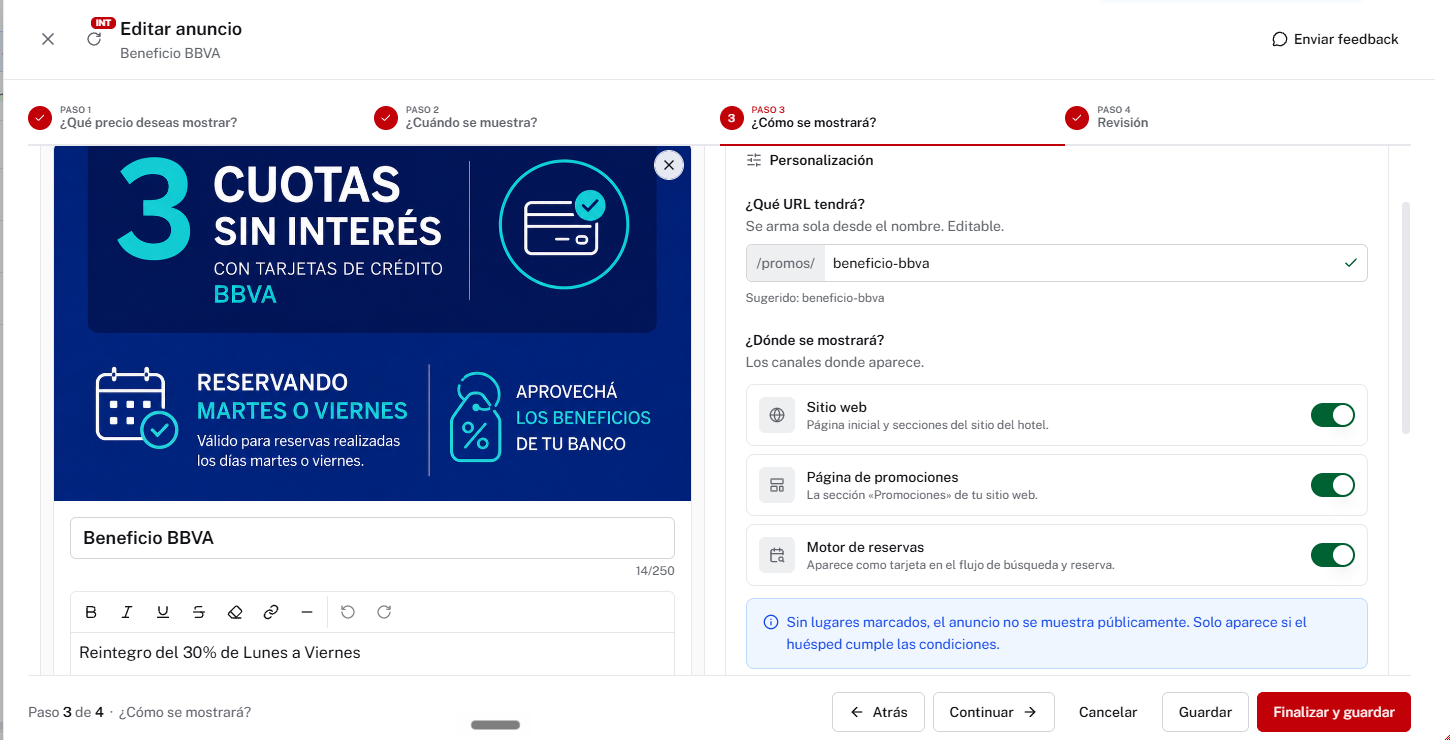Click the refresh icon beside Editar anuncio
Screen dimensions: 1453x740
point(94,39)
